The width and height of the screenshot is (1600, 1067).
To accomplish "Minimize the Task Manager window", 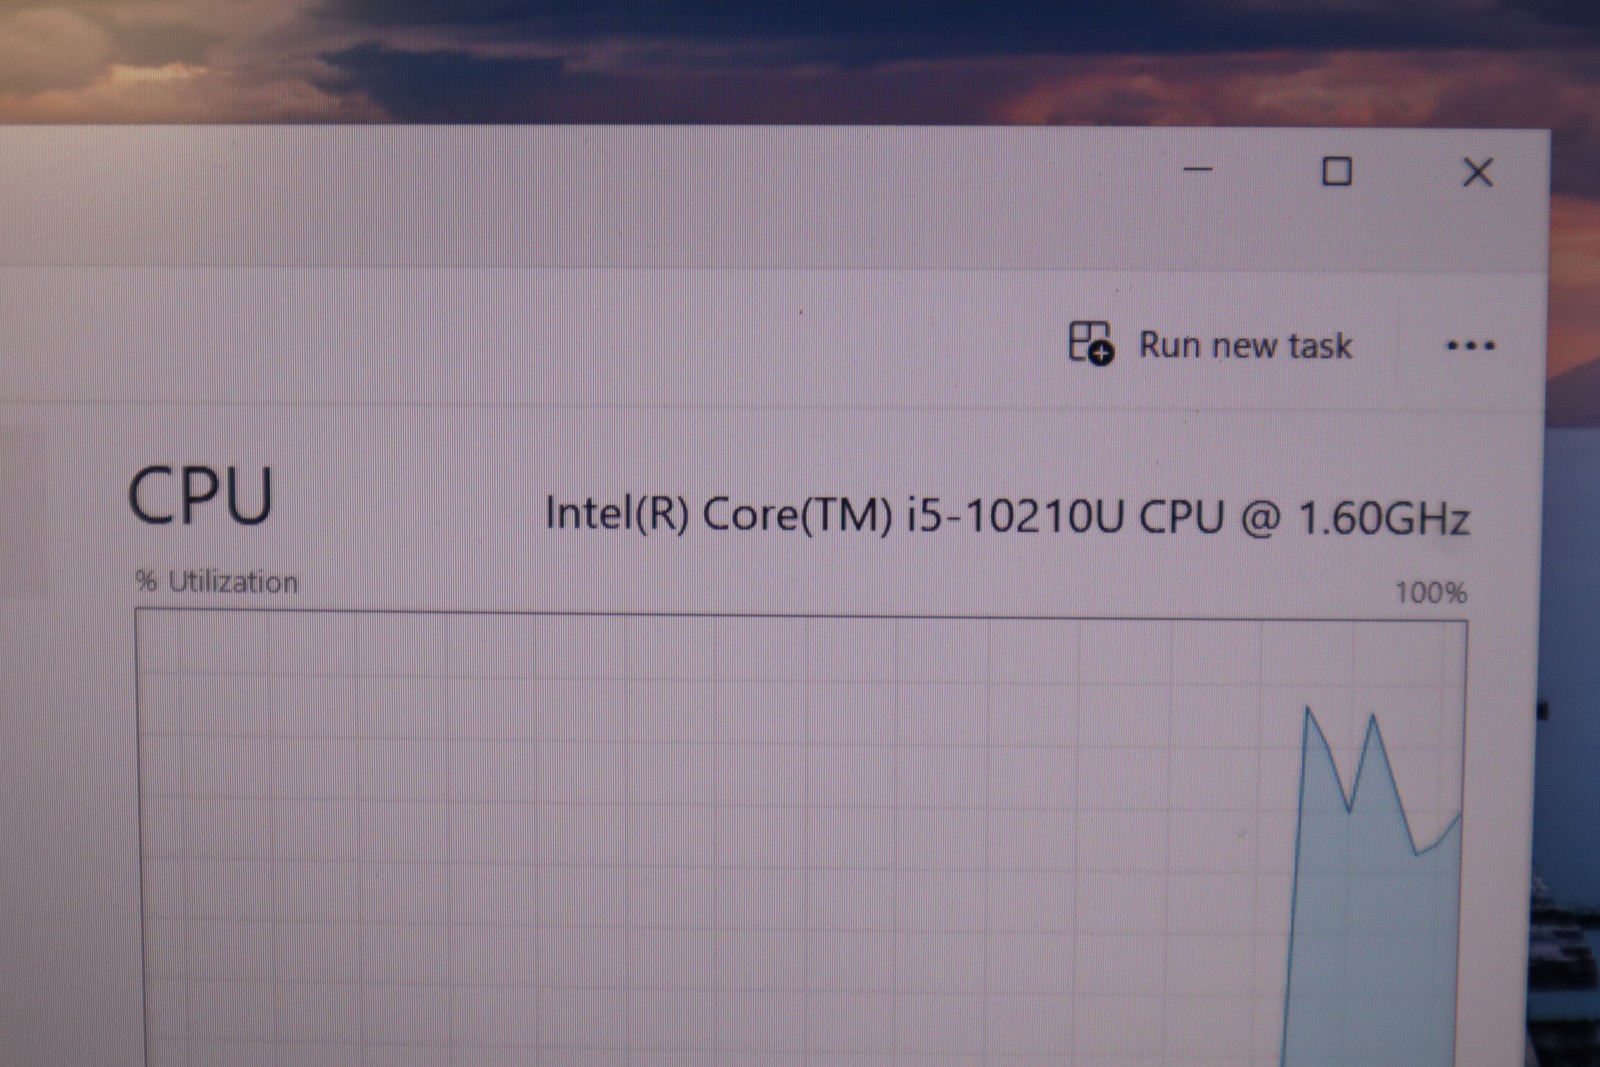I will 1198,170.
